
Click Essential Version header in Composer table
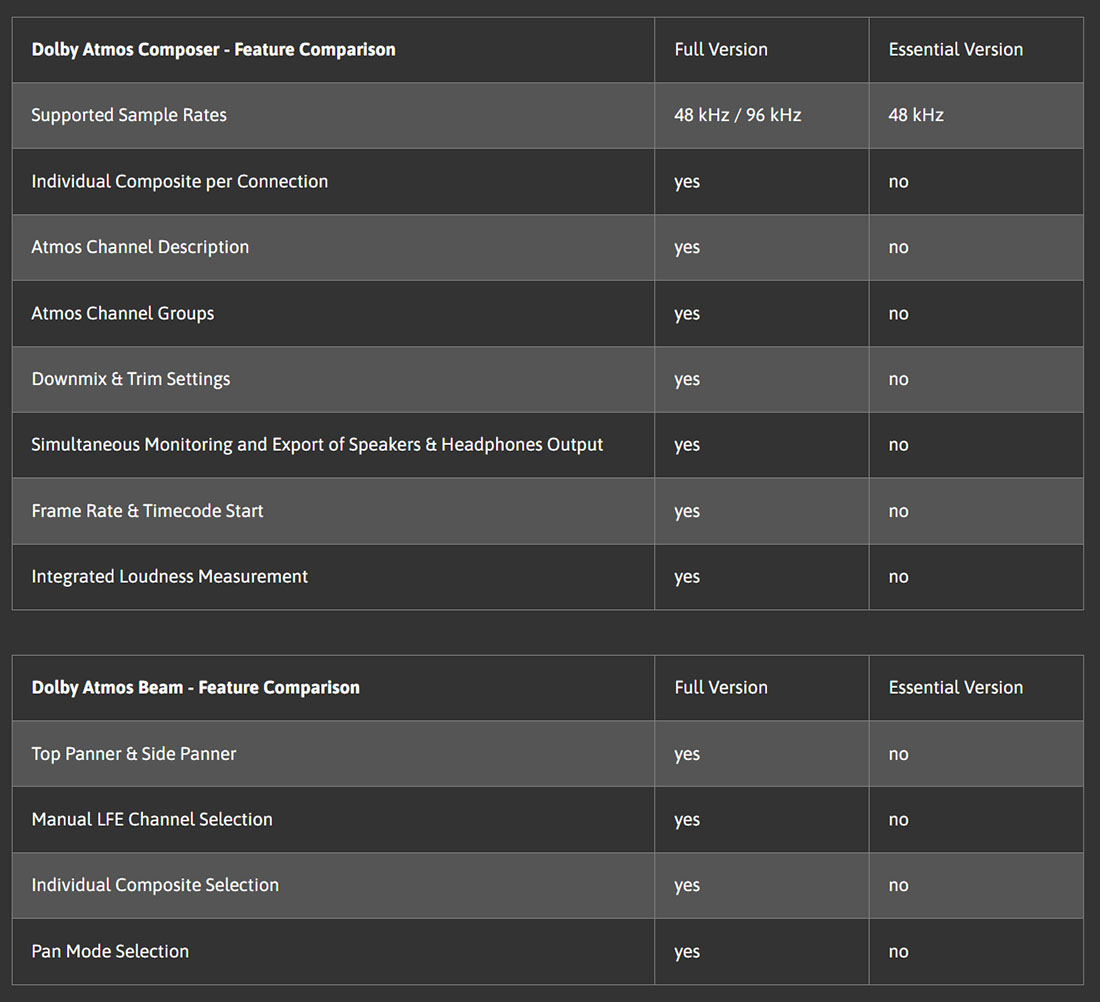[955, 50]
